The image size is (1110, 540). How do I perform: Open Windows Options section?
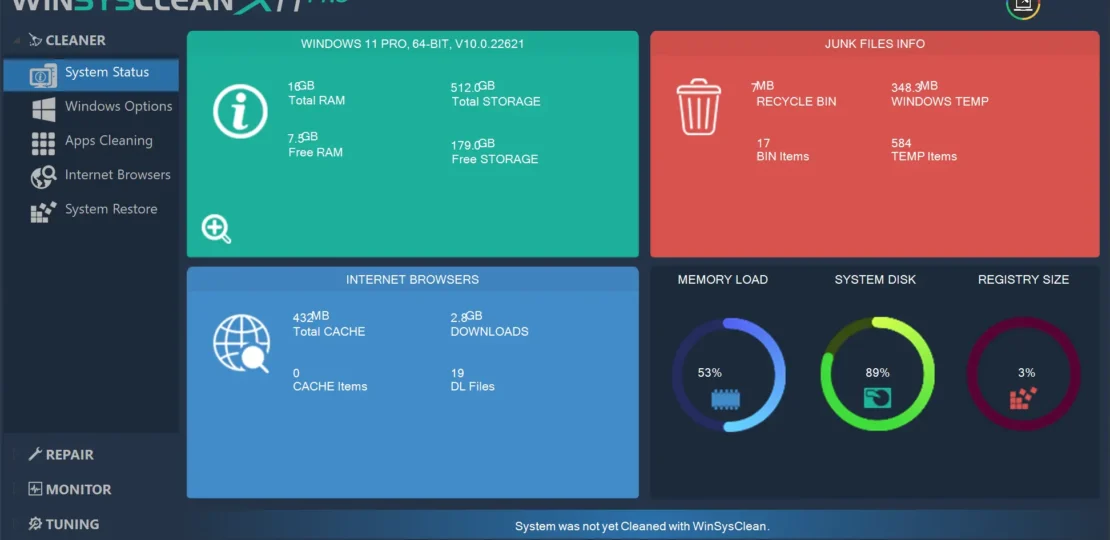118,107
